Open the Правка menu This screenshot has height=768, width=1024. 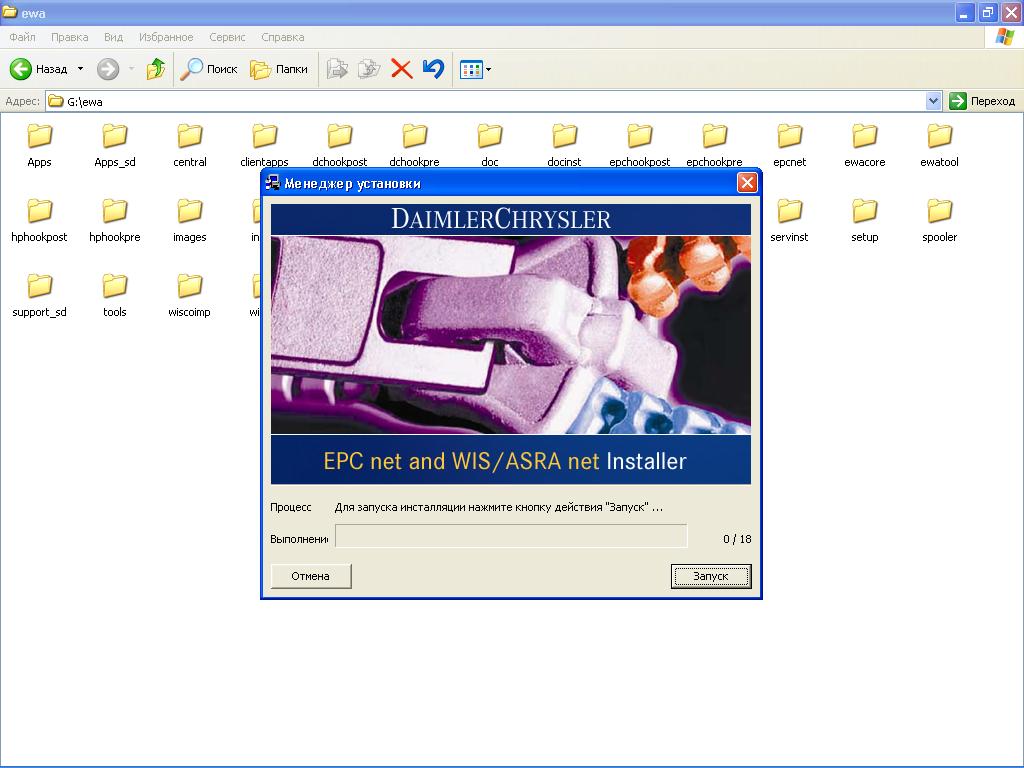[69, 37]
